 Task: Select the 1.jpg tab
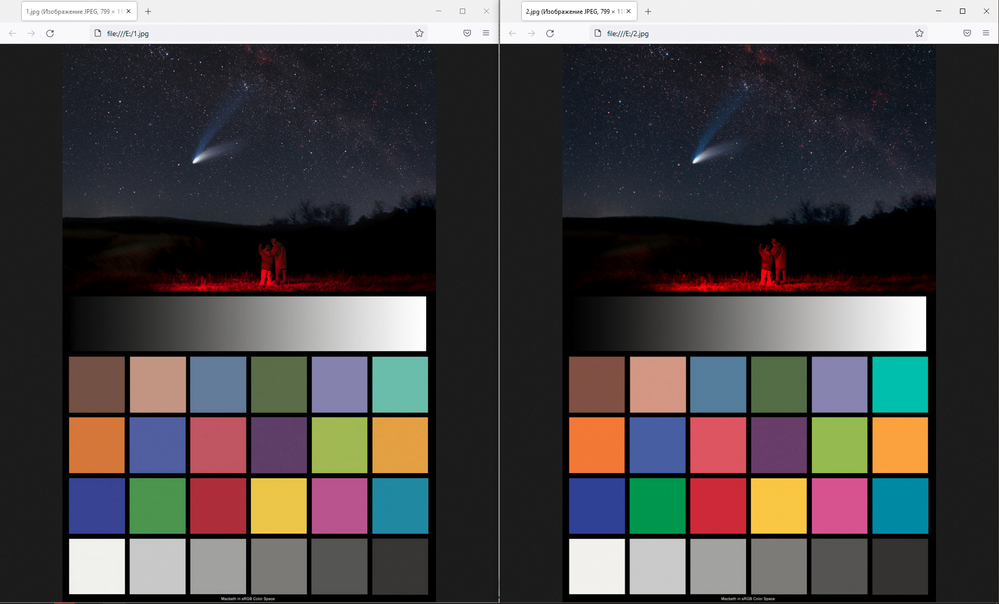(x=79, y=11)
